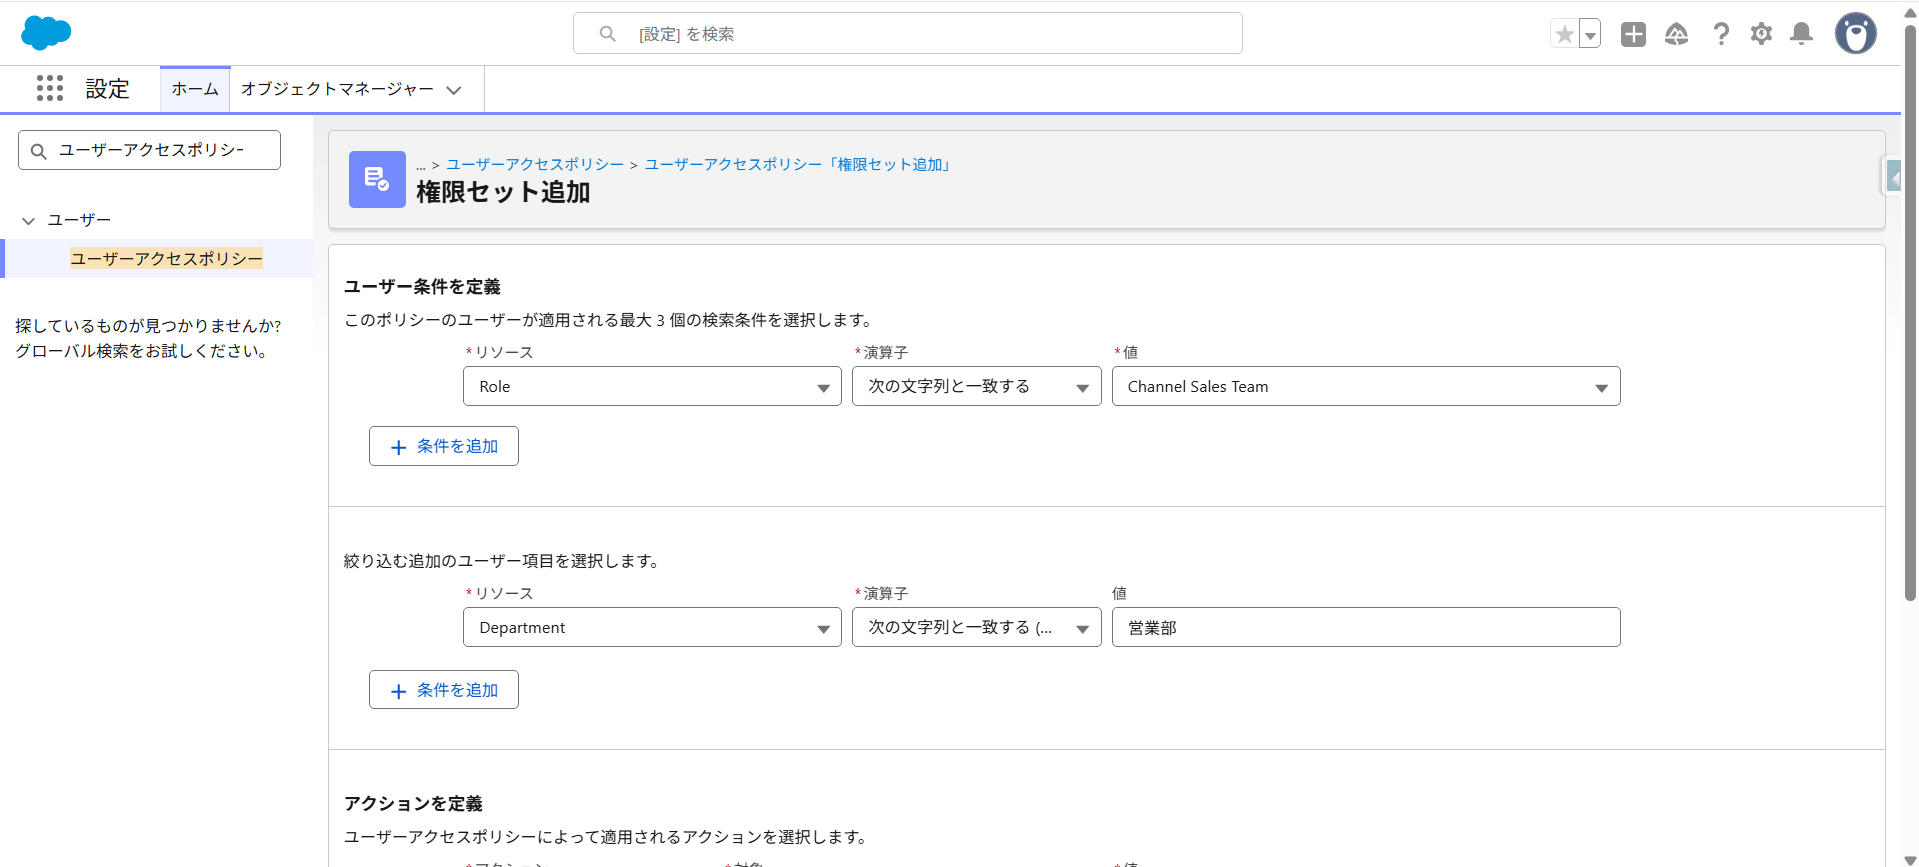Open the App Launcher grid icon

pos(49,88)
